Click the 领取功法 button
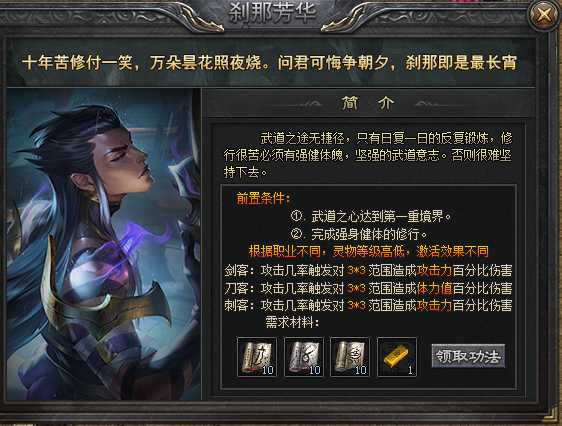This screenshot has height=426, width=562. [468, 356]
